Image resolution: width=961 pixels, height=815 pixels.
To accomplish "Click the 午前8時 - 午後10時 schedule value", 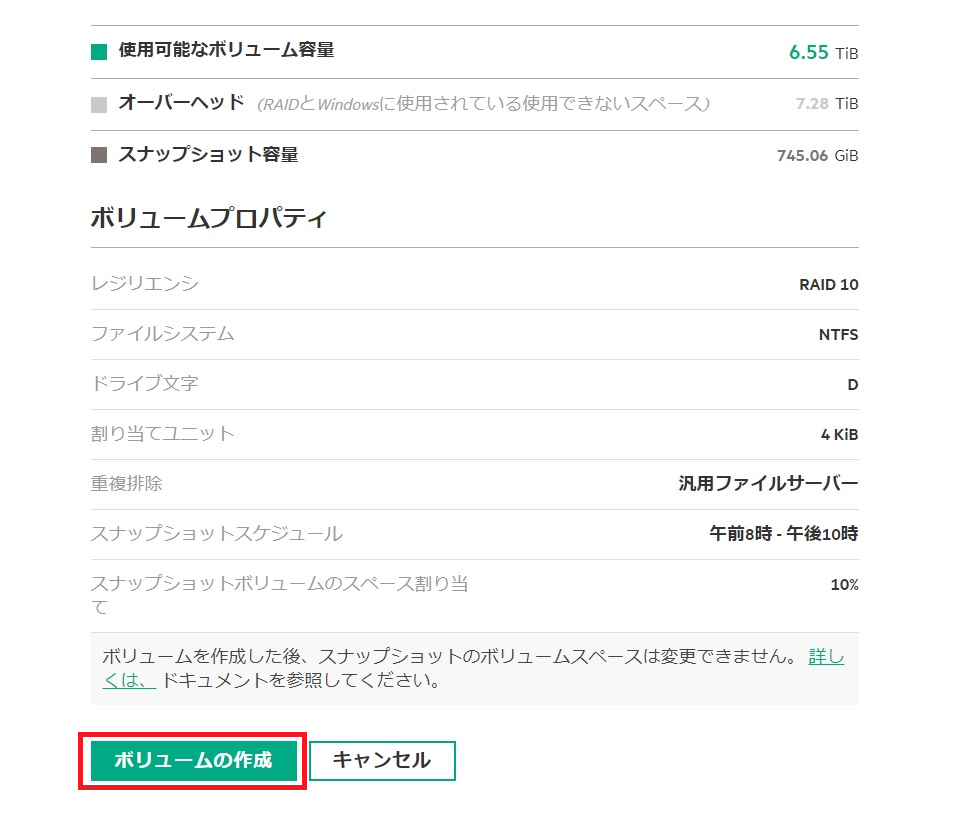I will click(x=783, y=534).
